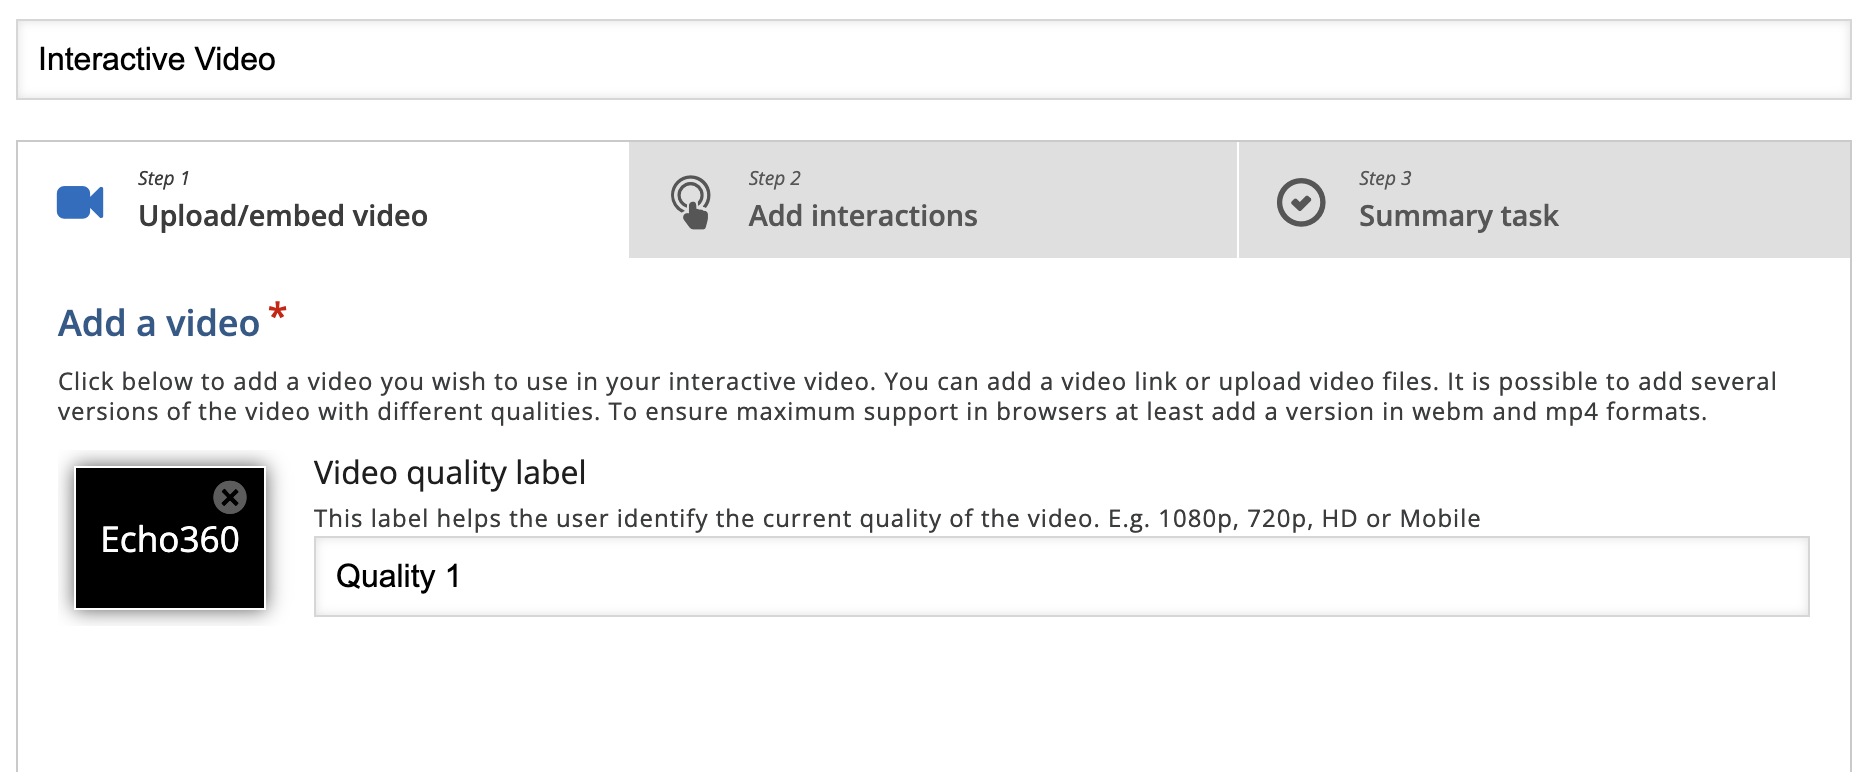
Task: Open the Summary task step
Action: tap(1457, 215)
